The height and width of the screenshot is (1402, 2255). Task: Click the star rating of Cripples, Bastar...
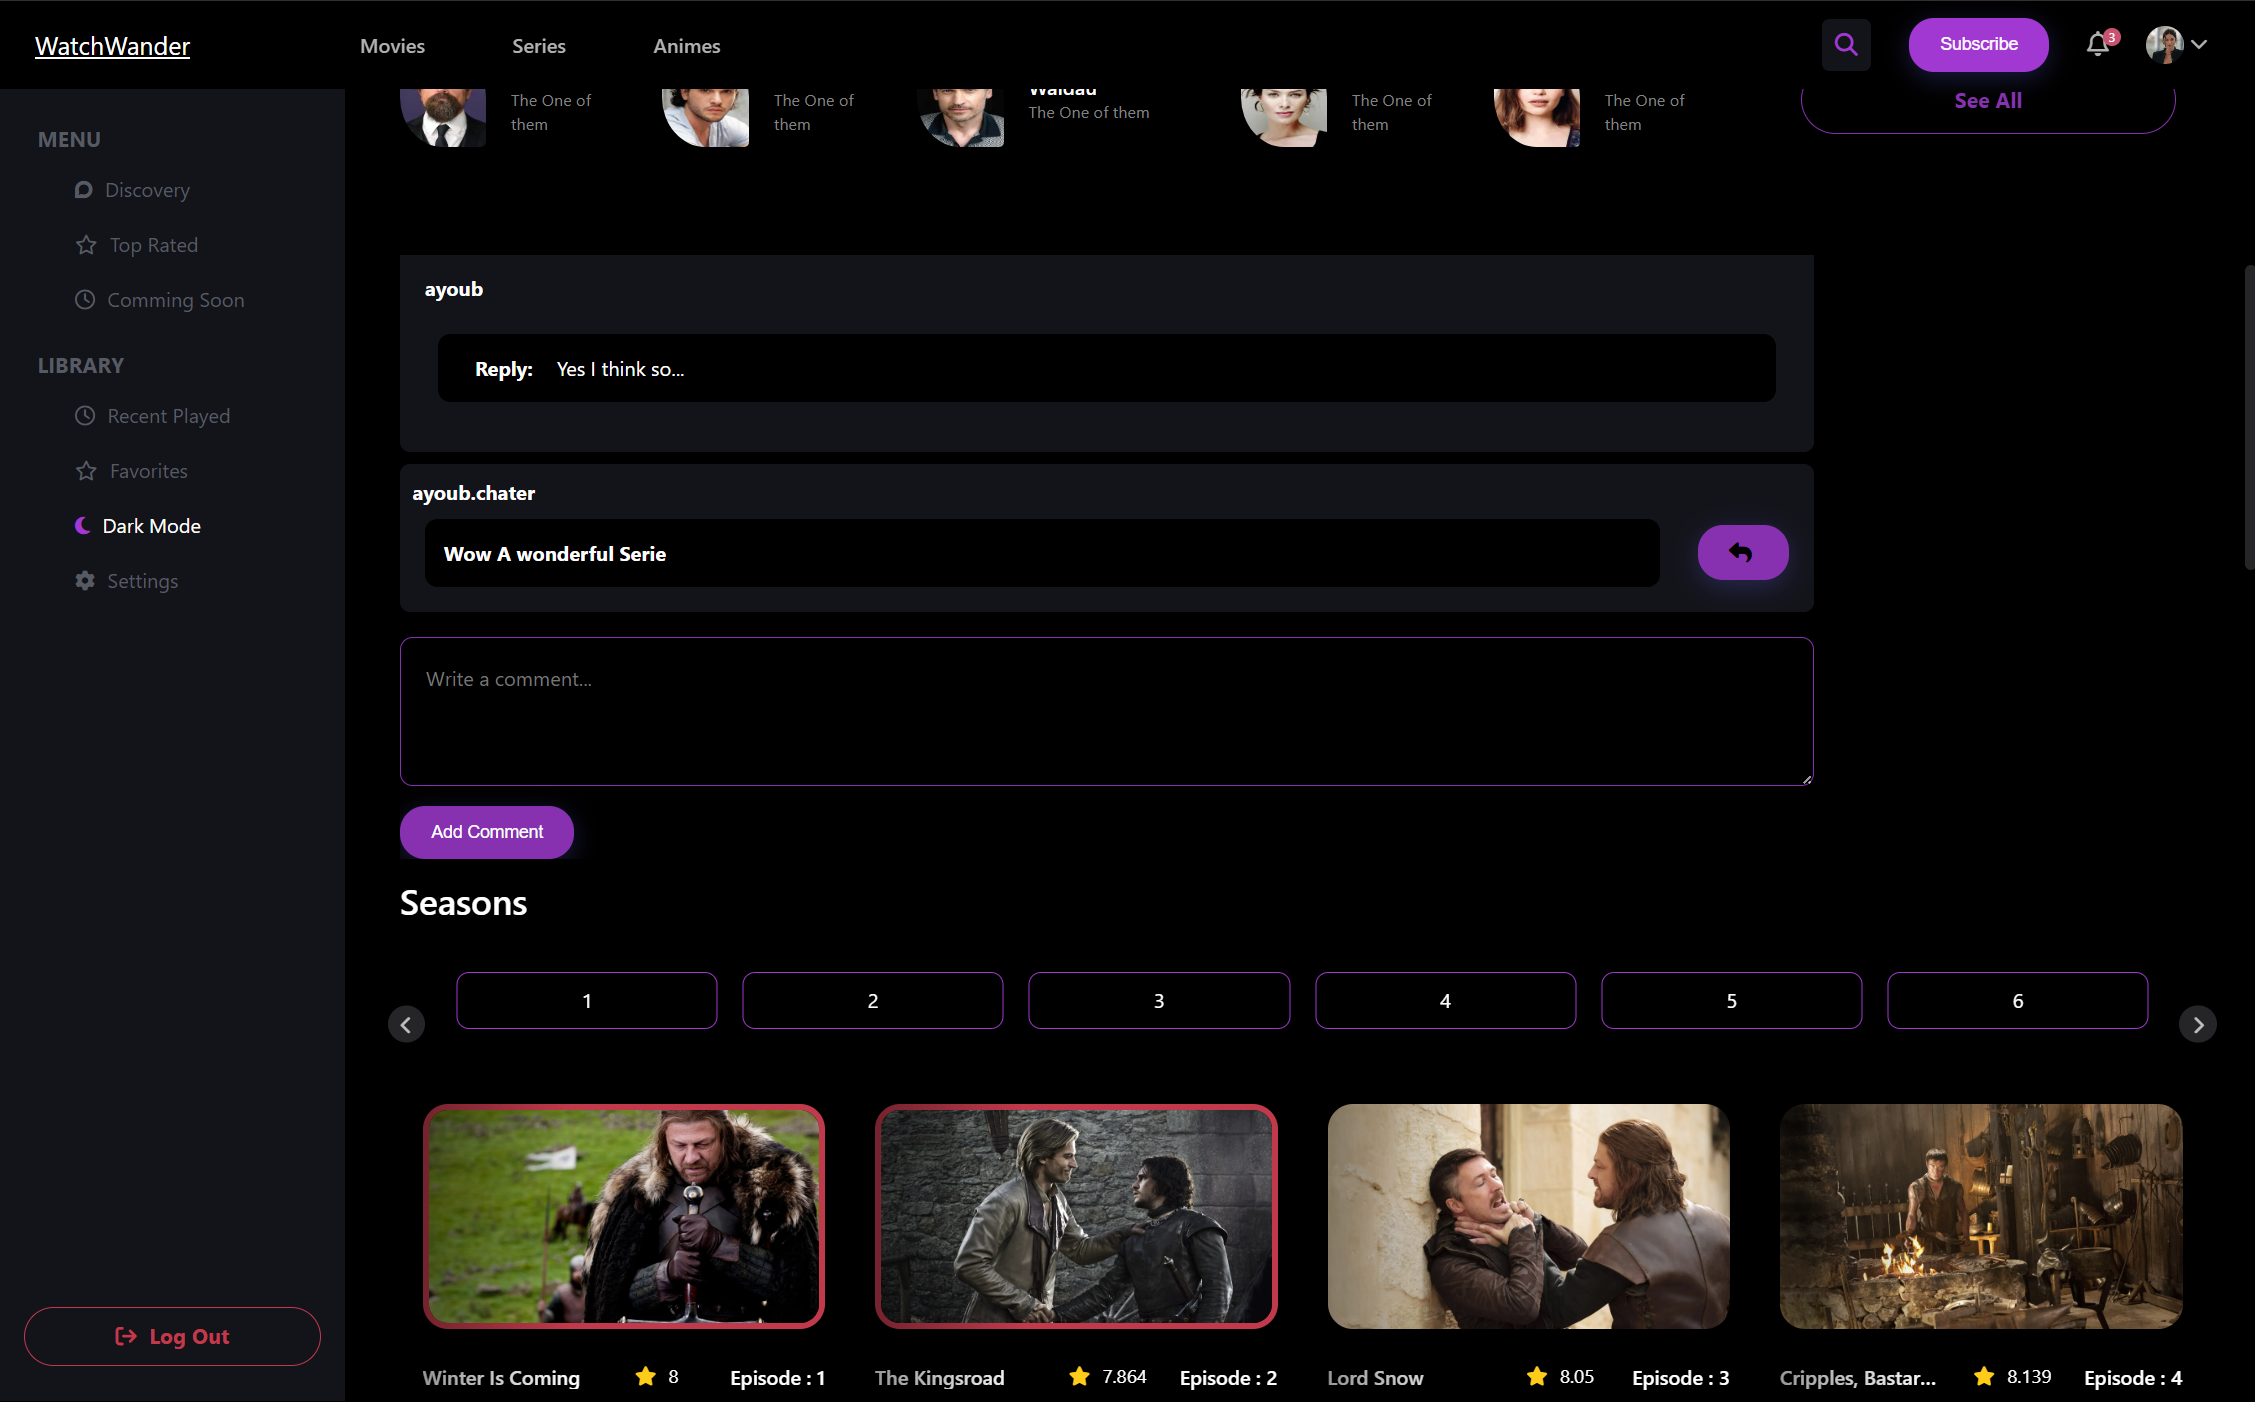pyautogui.click(x=1984, y=1377)
